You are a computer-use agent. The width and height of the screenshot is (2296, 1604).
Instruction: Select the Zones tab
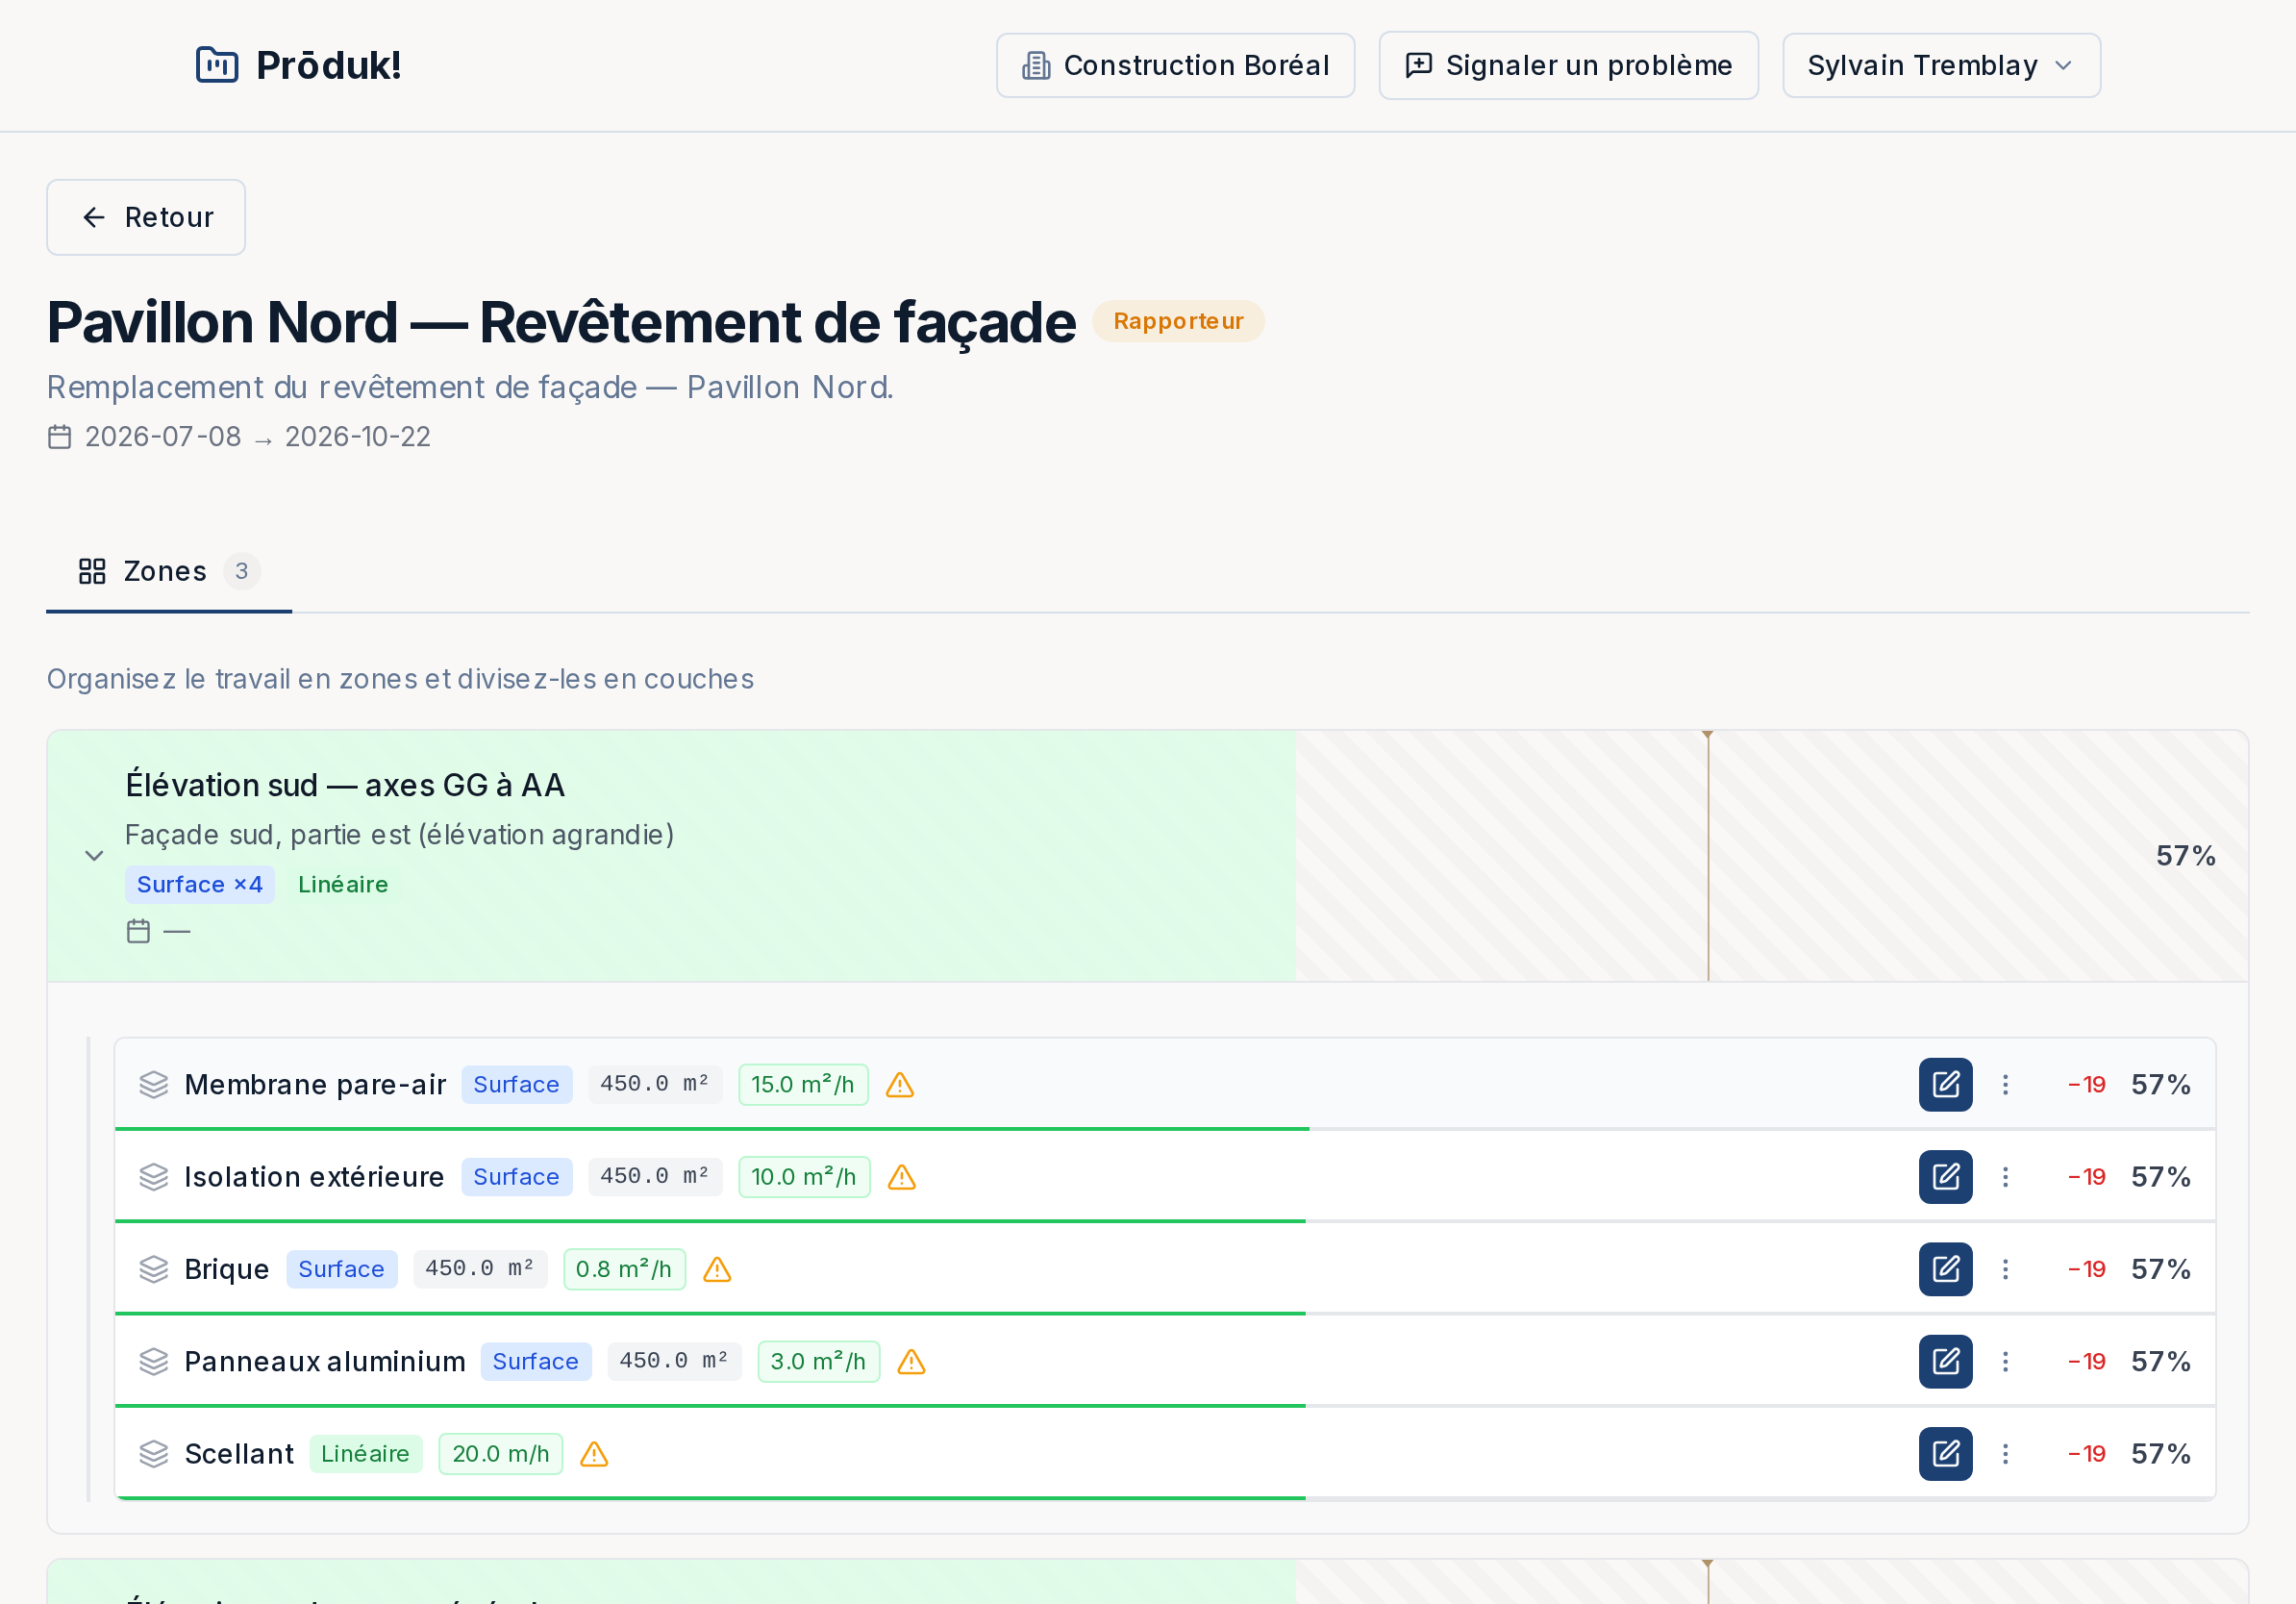[x=169, y=571]
